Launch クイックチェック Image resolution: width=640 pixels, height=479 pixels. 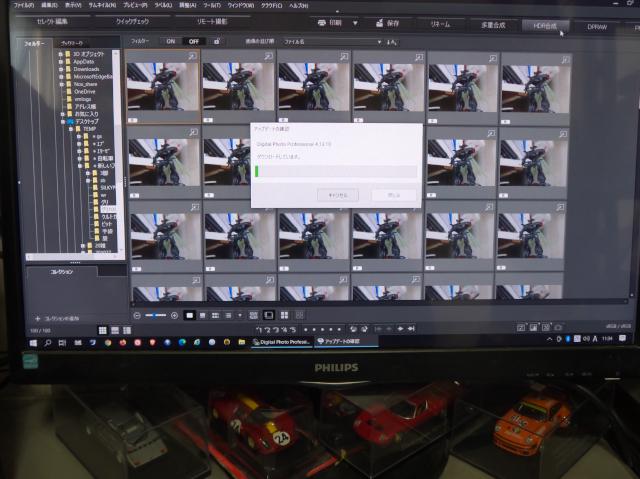(x=132, y=22)
